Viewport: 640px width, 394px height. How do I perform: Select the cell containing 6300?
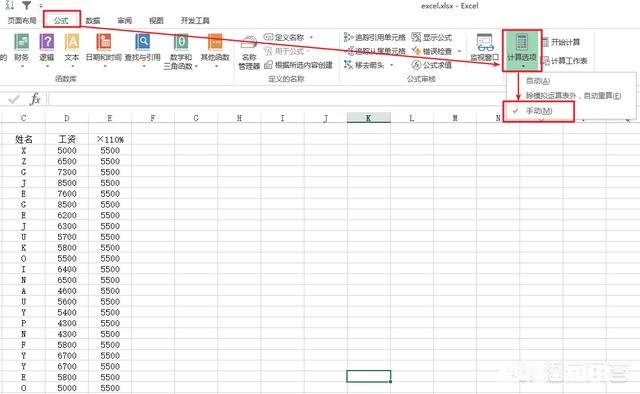[67, 226]
